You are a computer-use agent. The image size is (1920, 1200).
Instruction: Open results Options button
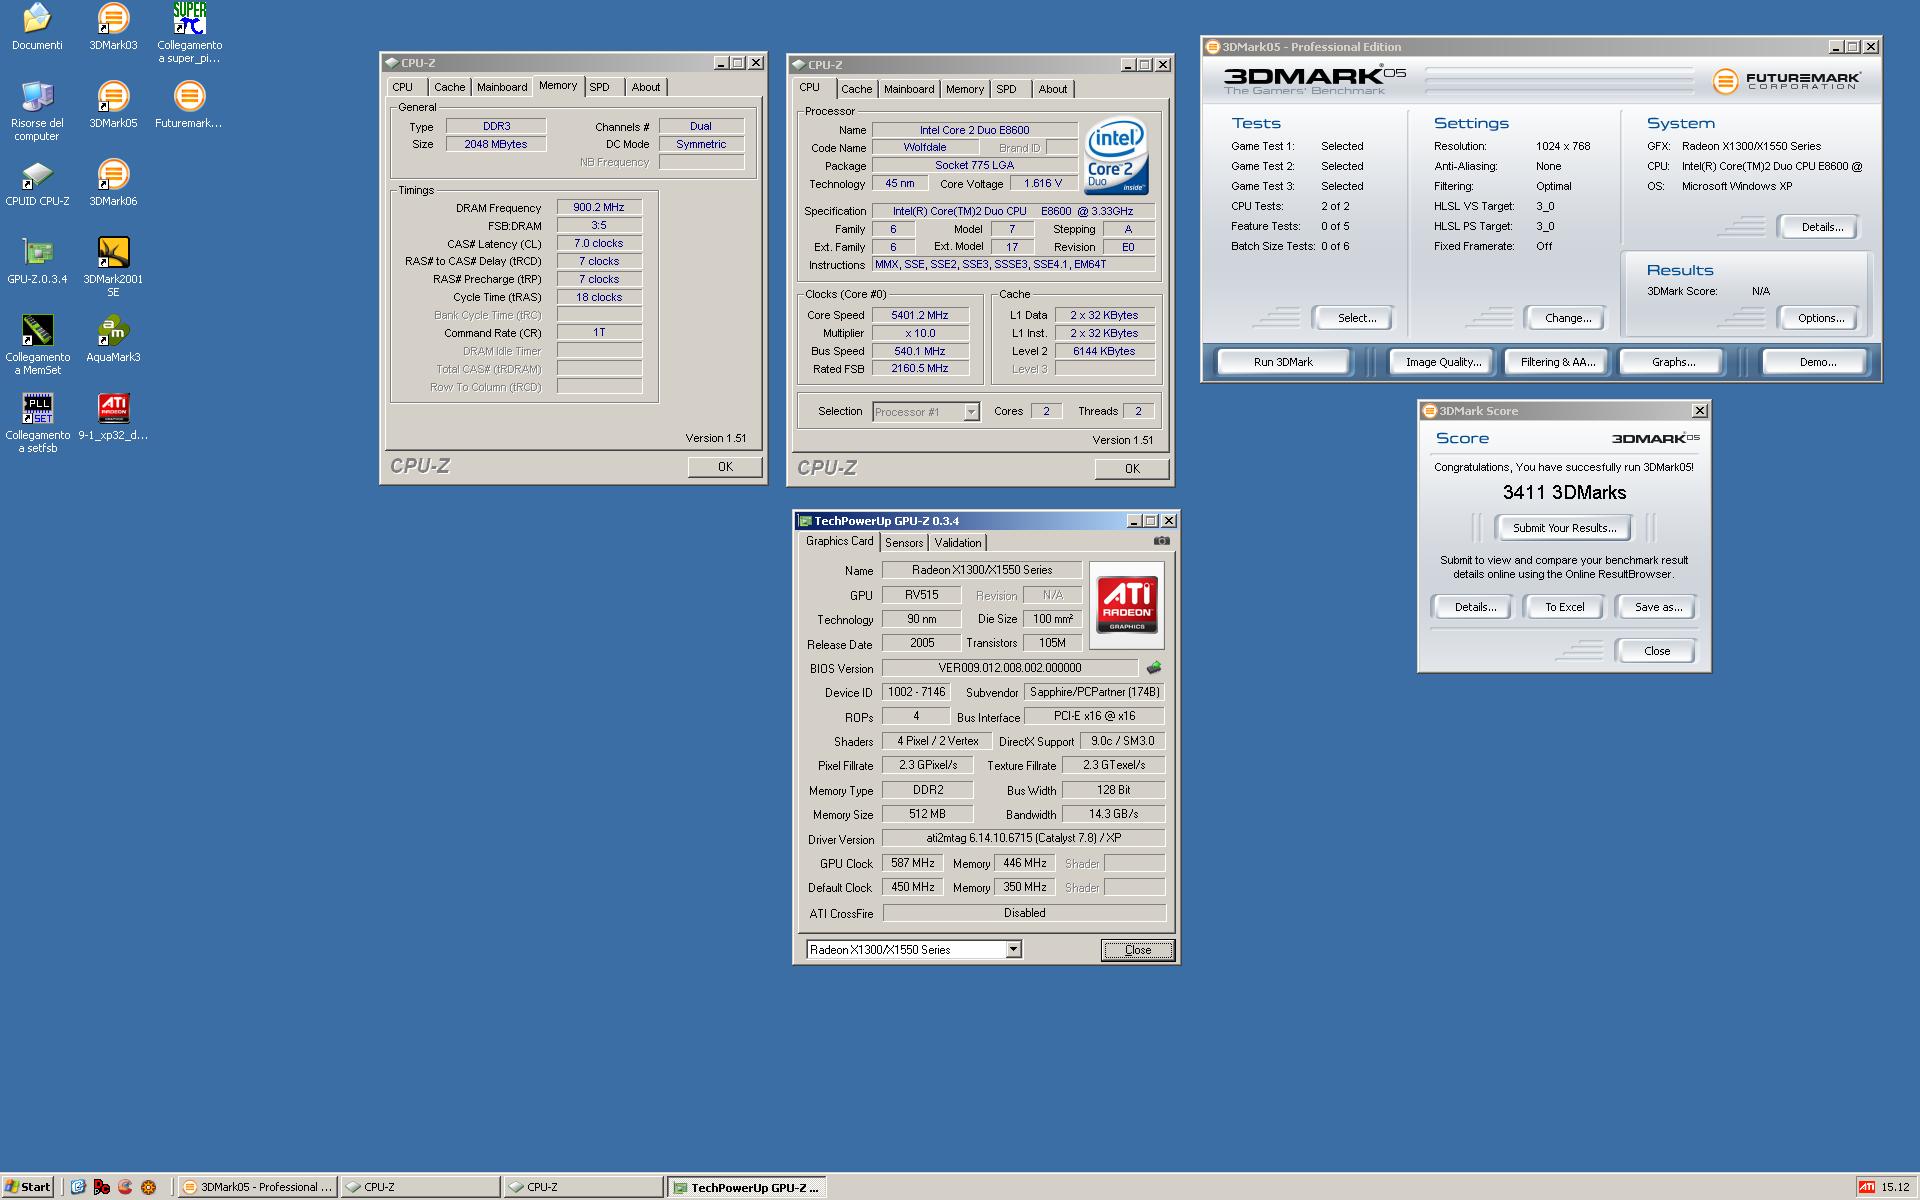tap(1821, 318)
